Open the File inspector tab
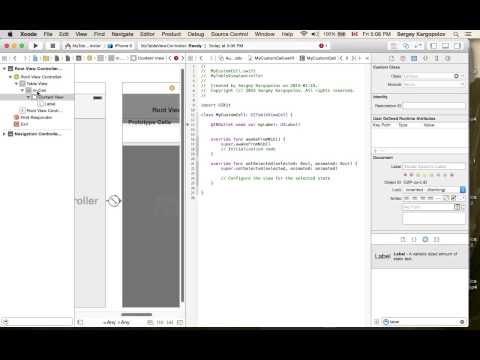 (392, 58)
